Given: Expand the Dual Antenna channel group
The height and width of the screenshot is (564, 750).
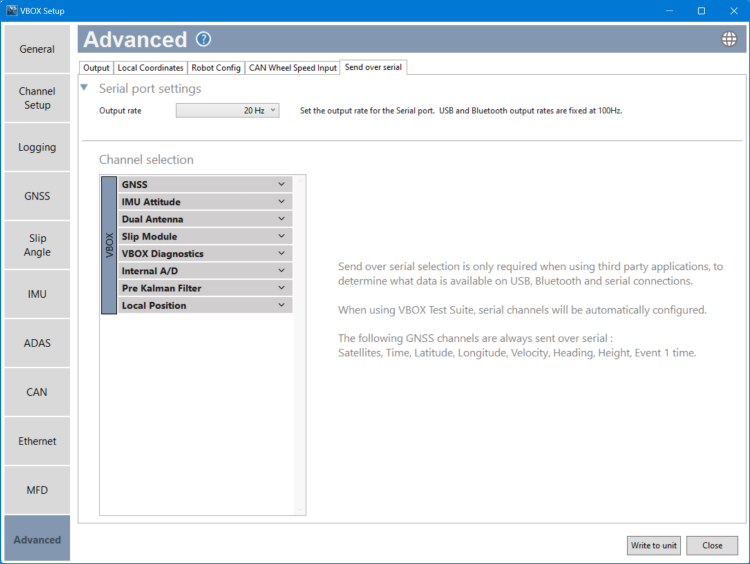Looking at the screenshot, I should tap(205, 219).
